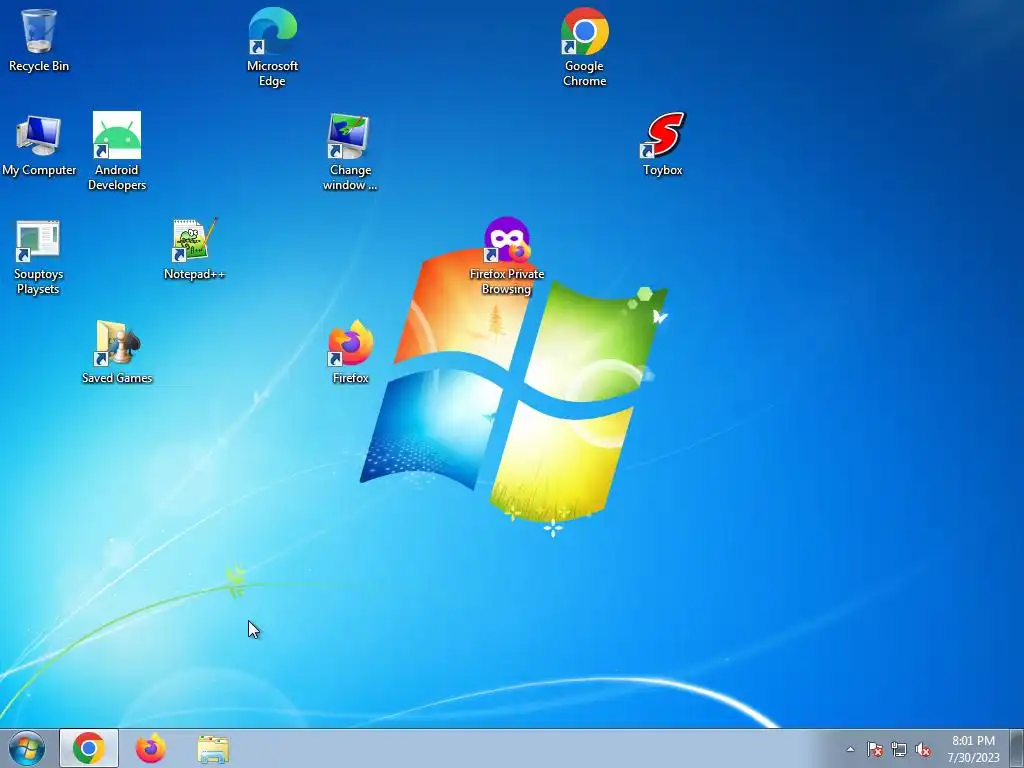Open the taskbar clock showing 8:01 PM
The height and width of the screenshot is (768, 1024).
pos(973,749)
